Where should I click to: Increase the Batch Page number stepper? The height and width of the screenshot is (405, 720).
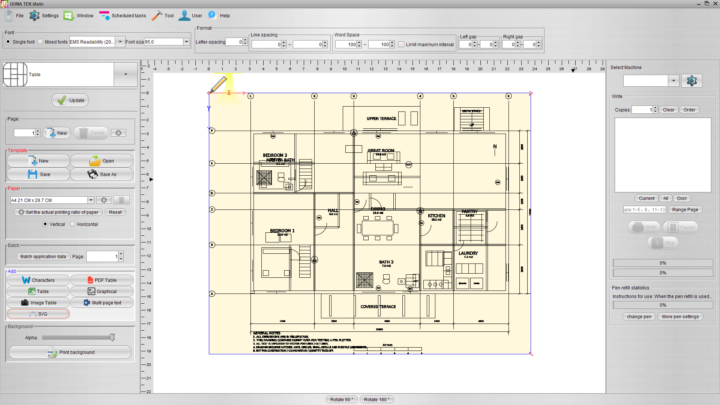[x=121, y=253]
